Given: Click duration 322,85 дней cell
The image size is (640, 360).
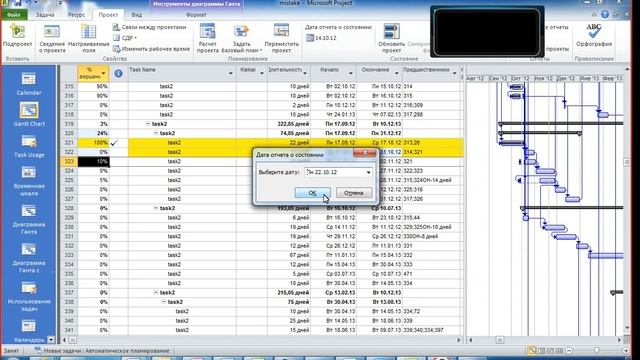Looking at the screenshot, I should pyautogui.click(x=289, y=124).
